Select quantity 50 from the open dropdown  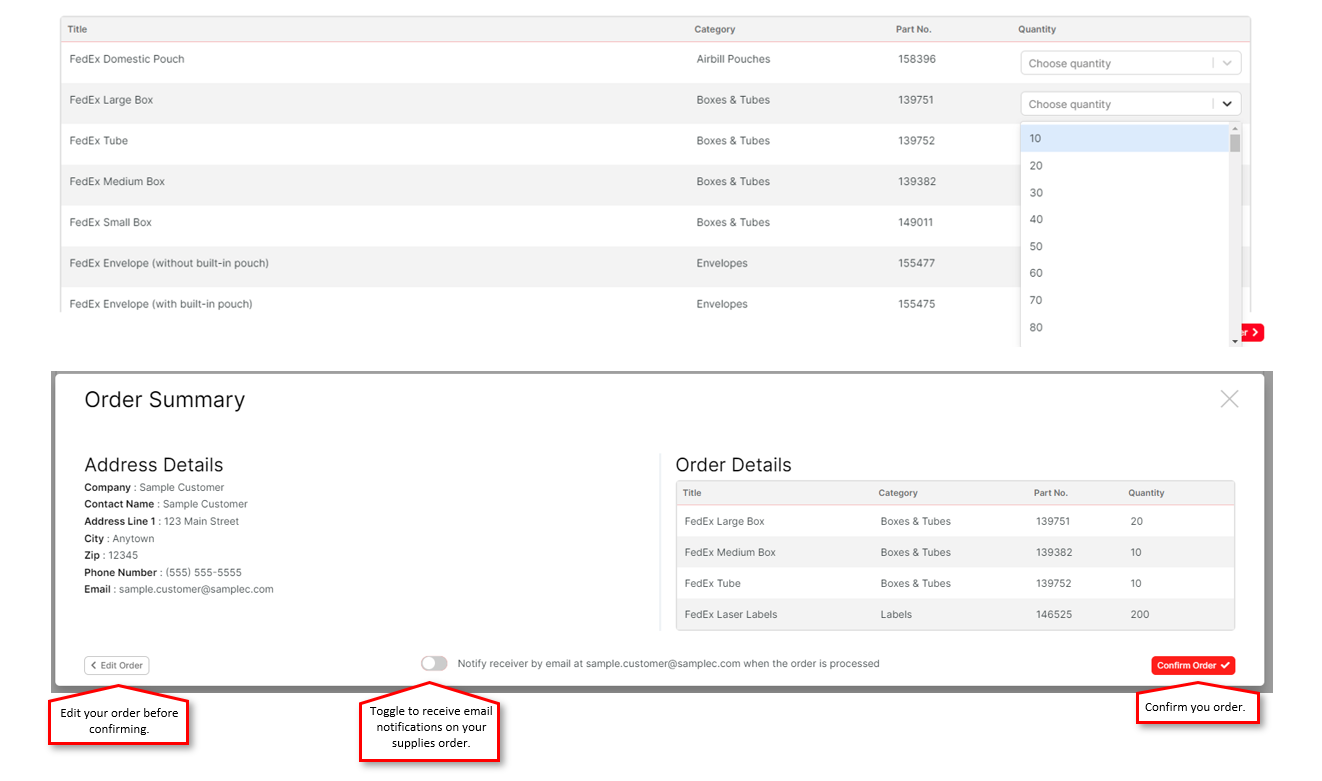tap(1036, 246)
